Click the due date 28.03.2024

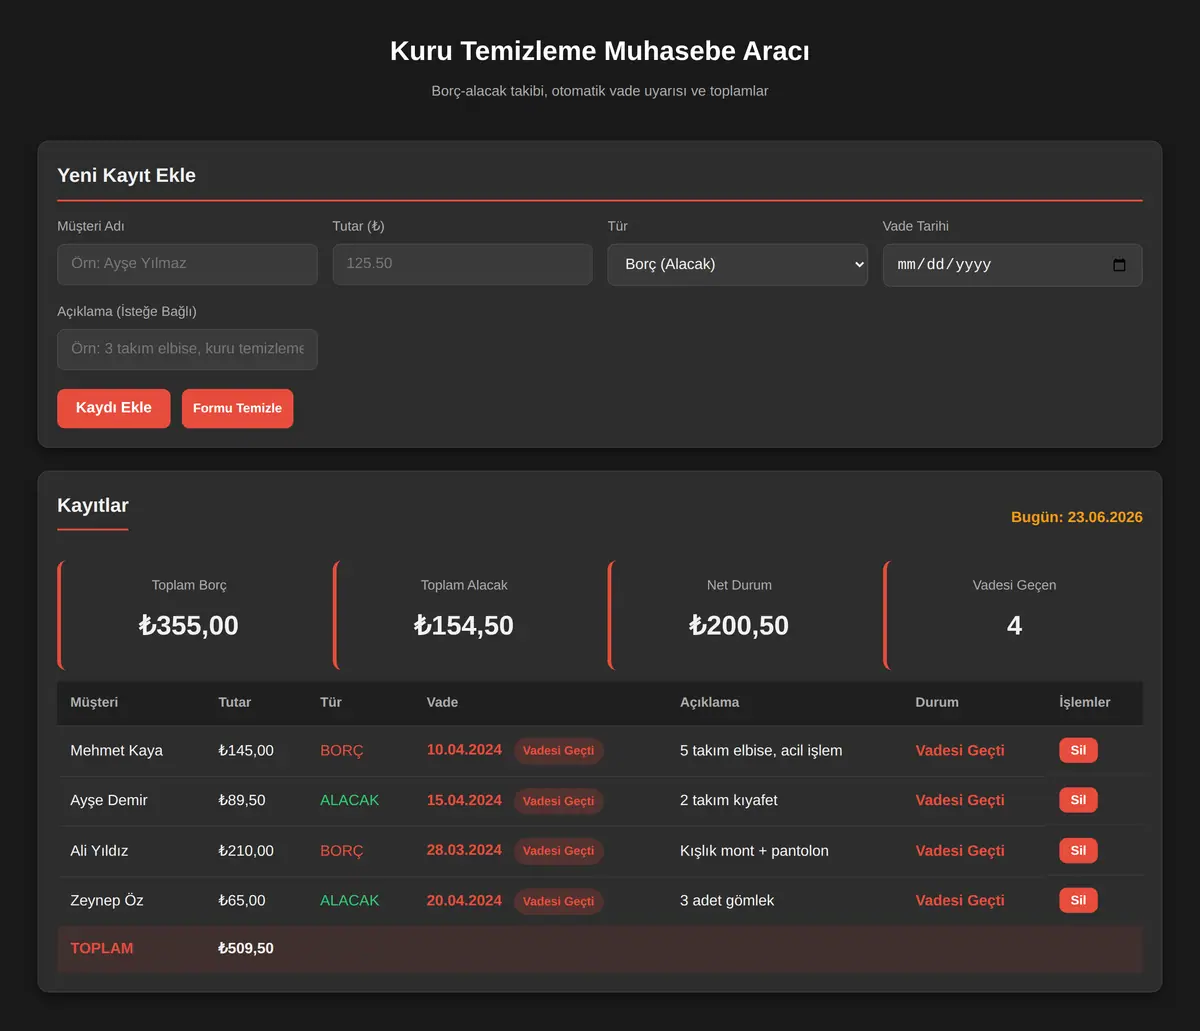click(464, 850)
